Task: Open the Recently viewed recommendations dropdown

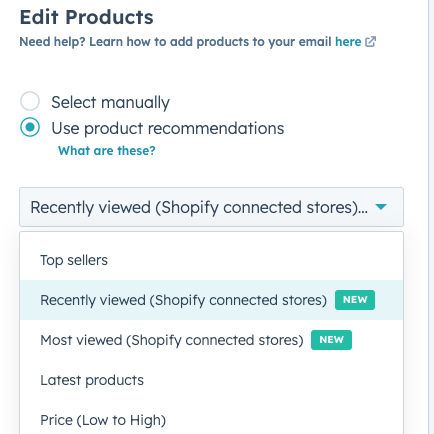Action: (211, 207)
